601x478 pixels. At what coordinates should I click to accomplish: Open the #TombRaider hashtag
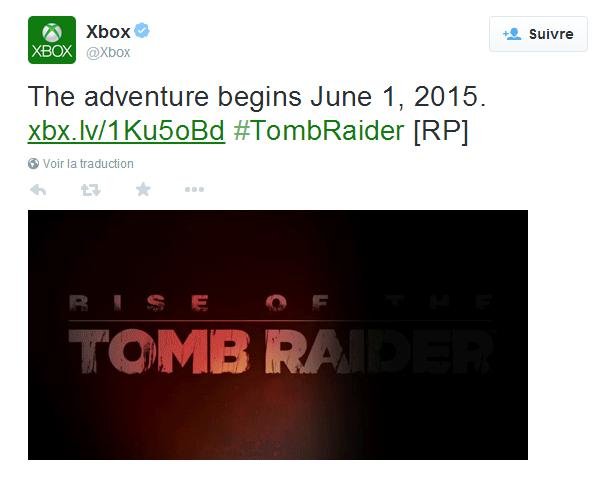(x=319, y=131)
